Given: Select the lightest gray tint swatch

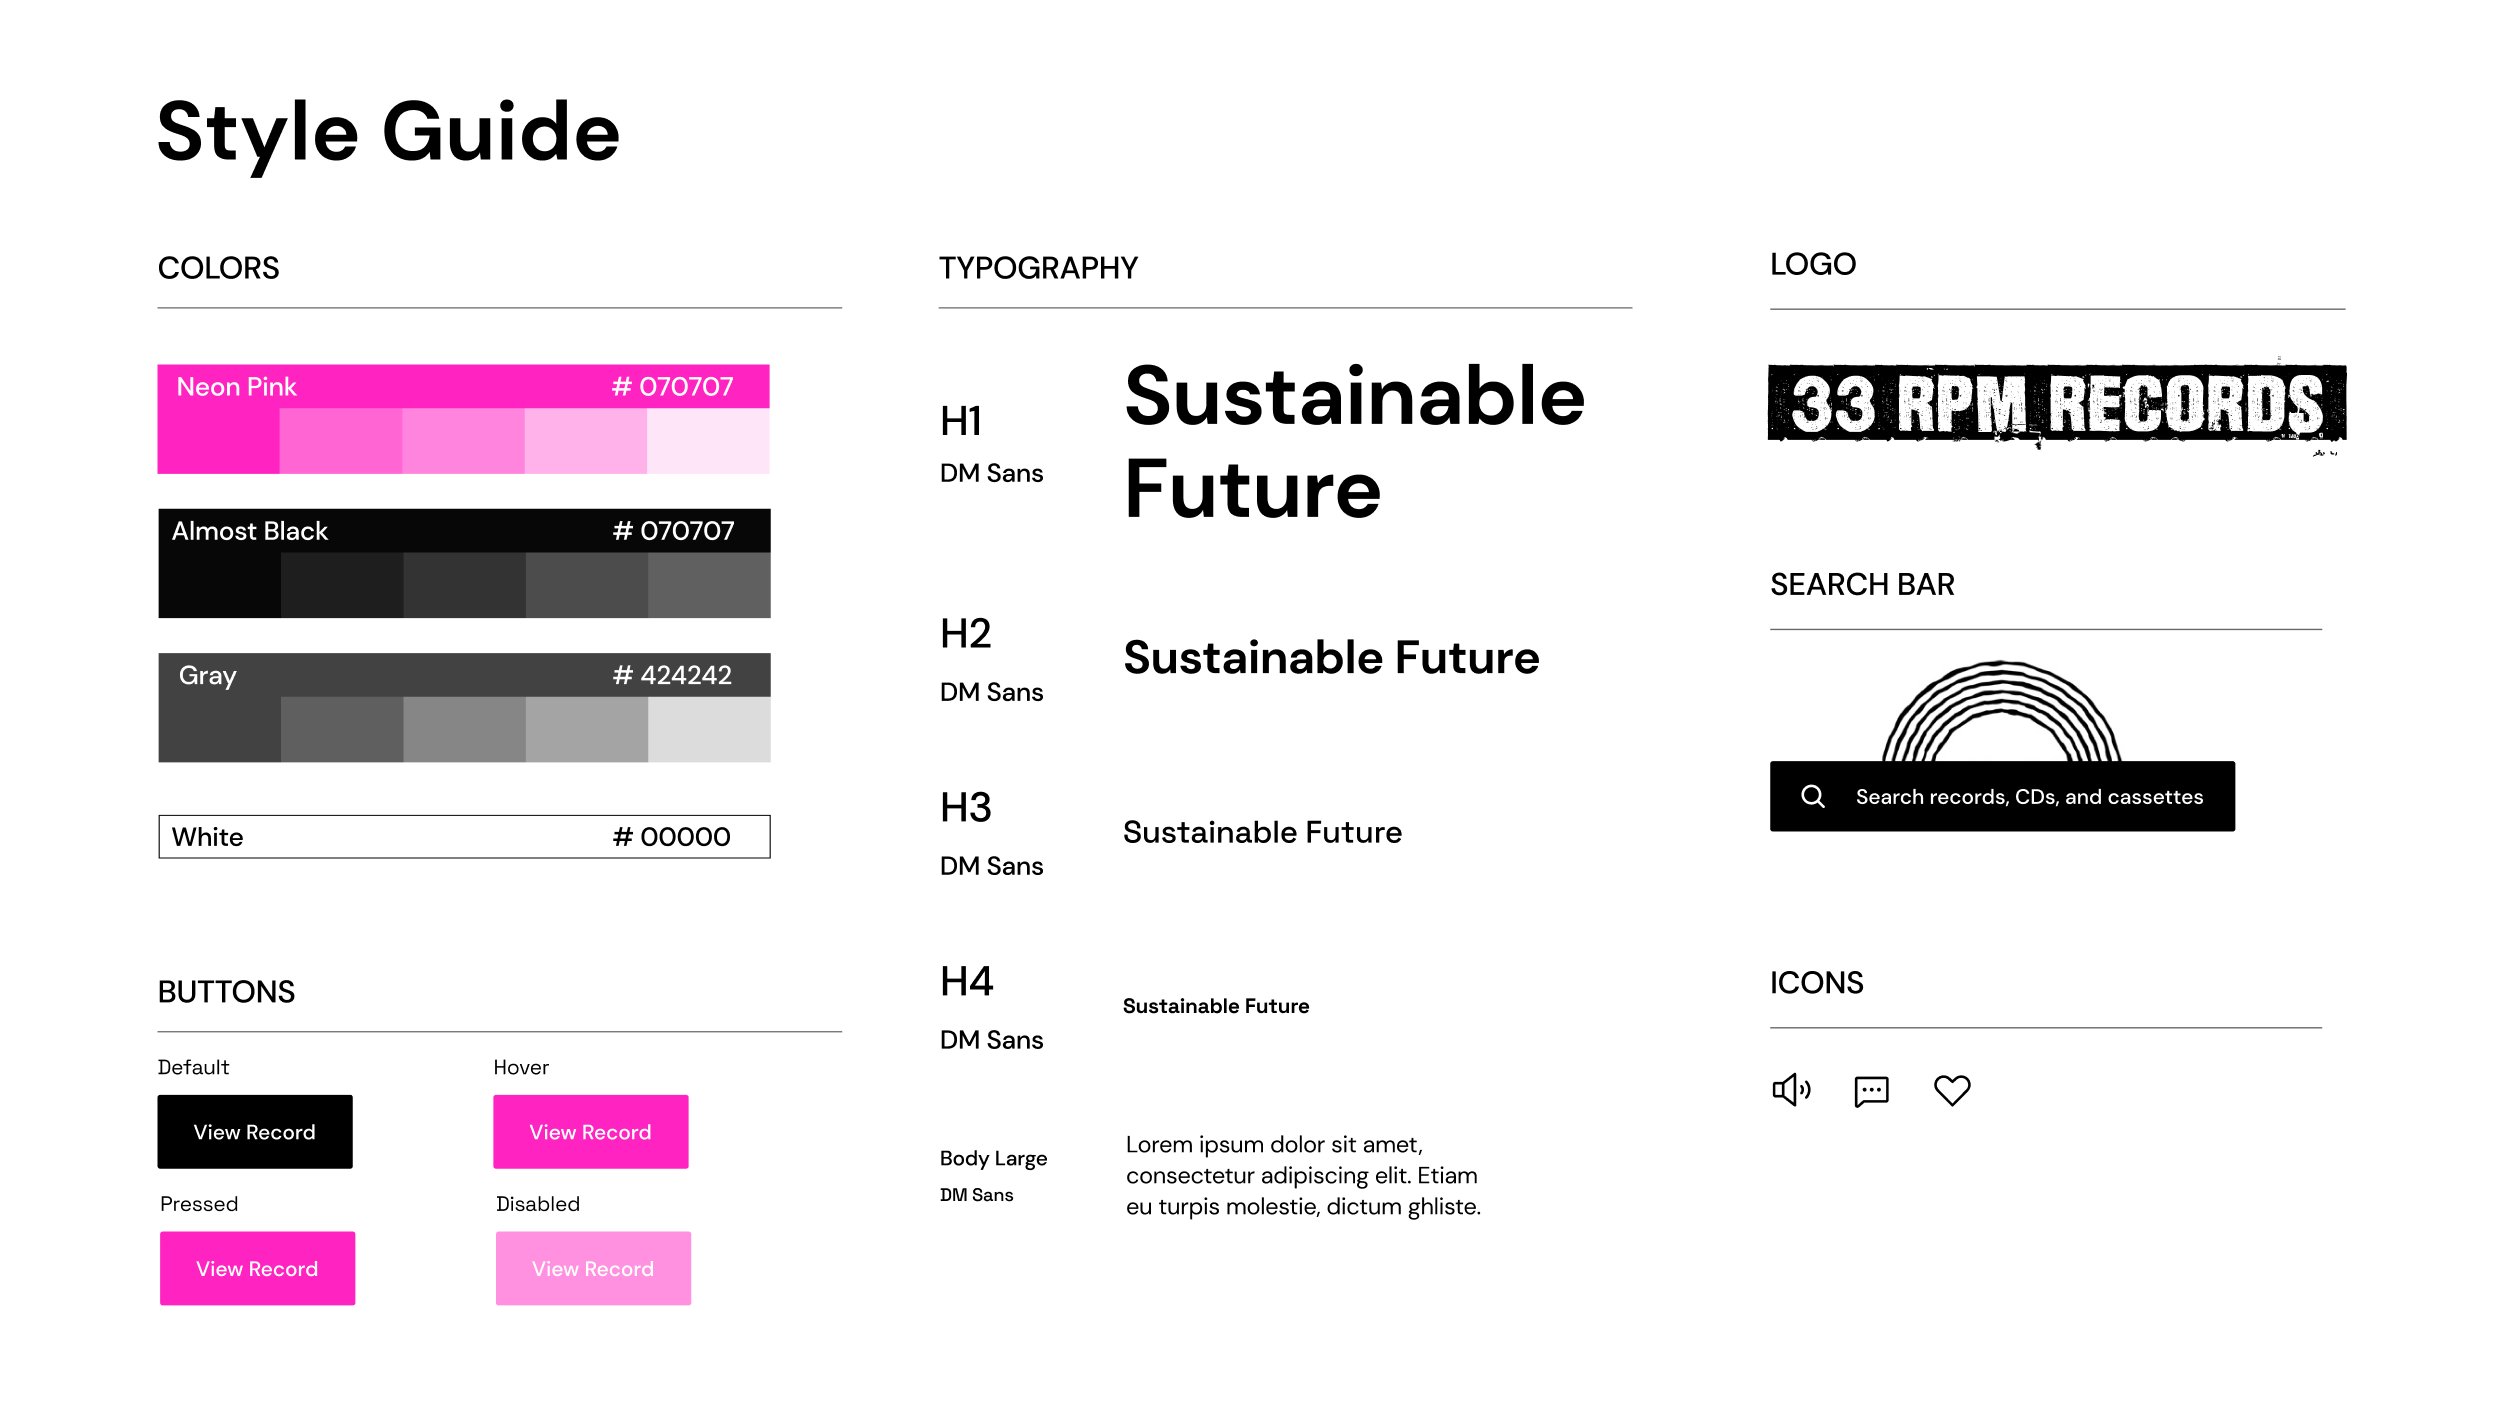Looking at the screenshot, I should [x=709, y=730].
